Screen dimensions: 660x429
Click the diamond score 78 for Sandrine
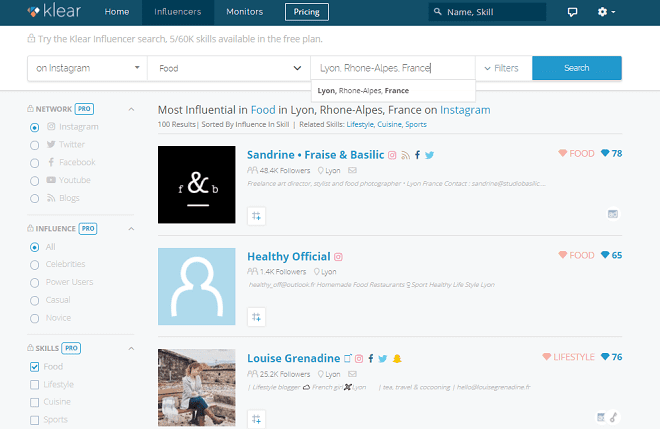click(x=611, y=153)
